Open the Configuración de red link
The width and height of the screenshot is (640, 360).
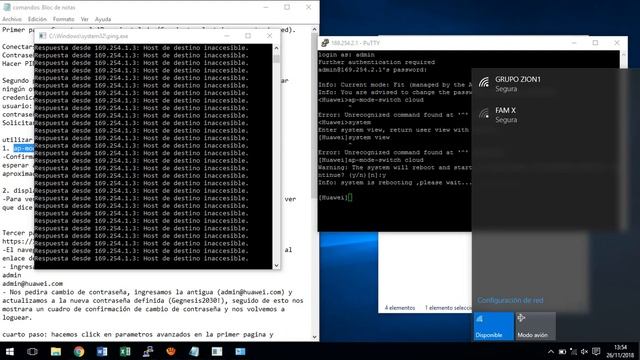tap(510, 300)
